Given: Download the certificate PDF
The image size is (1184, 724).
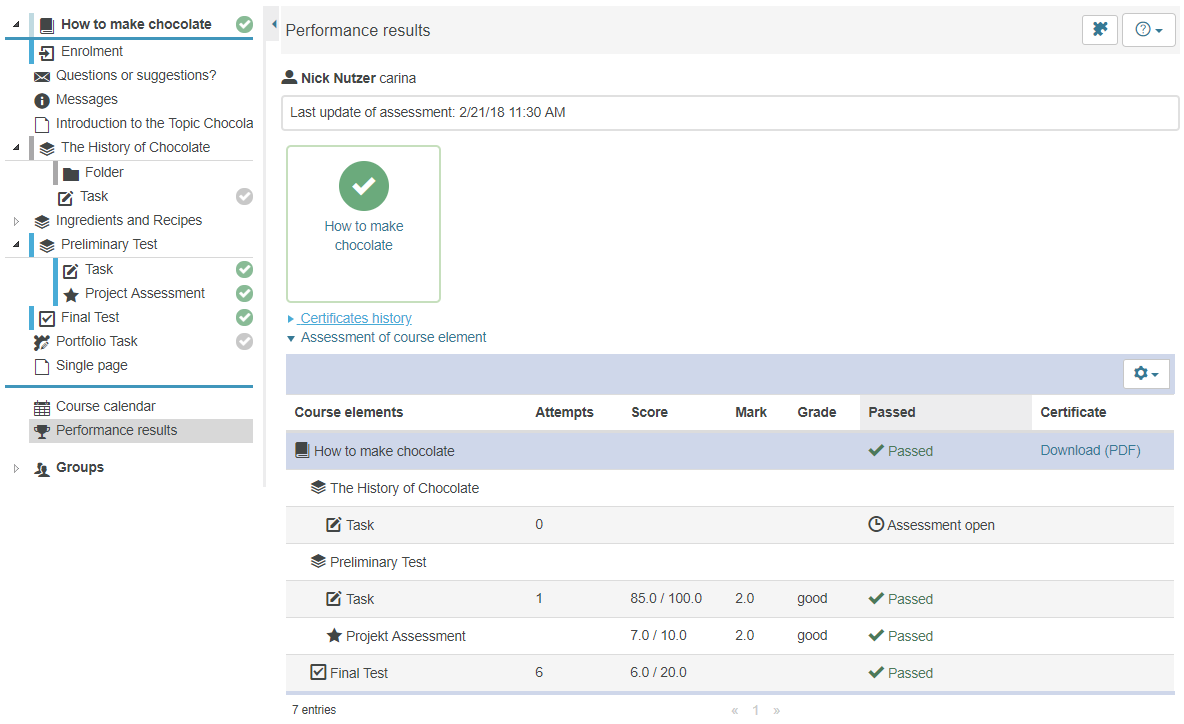Looking at the screenshot, I should point(1090,451).
